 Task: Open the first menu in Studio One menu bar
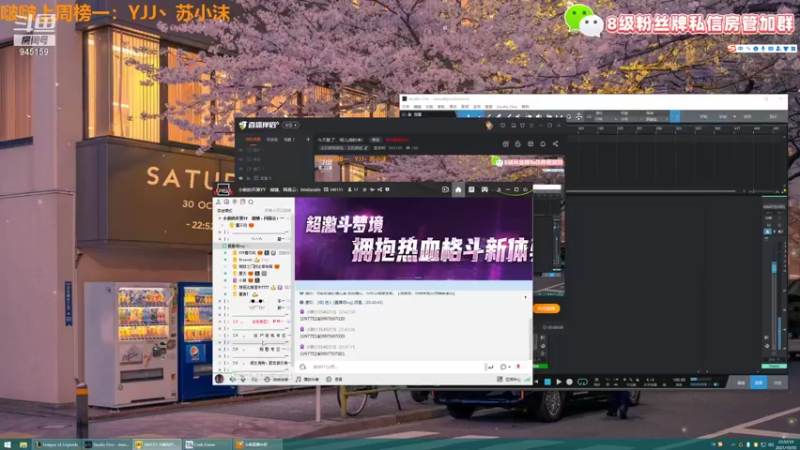(406, 107)
